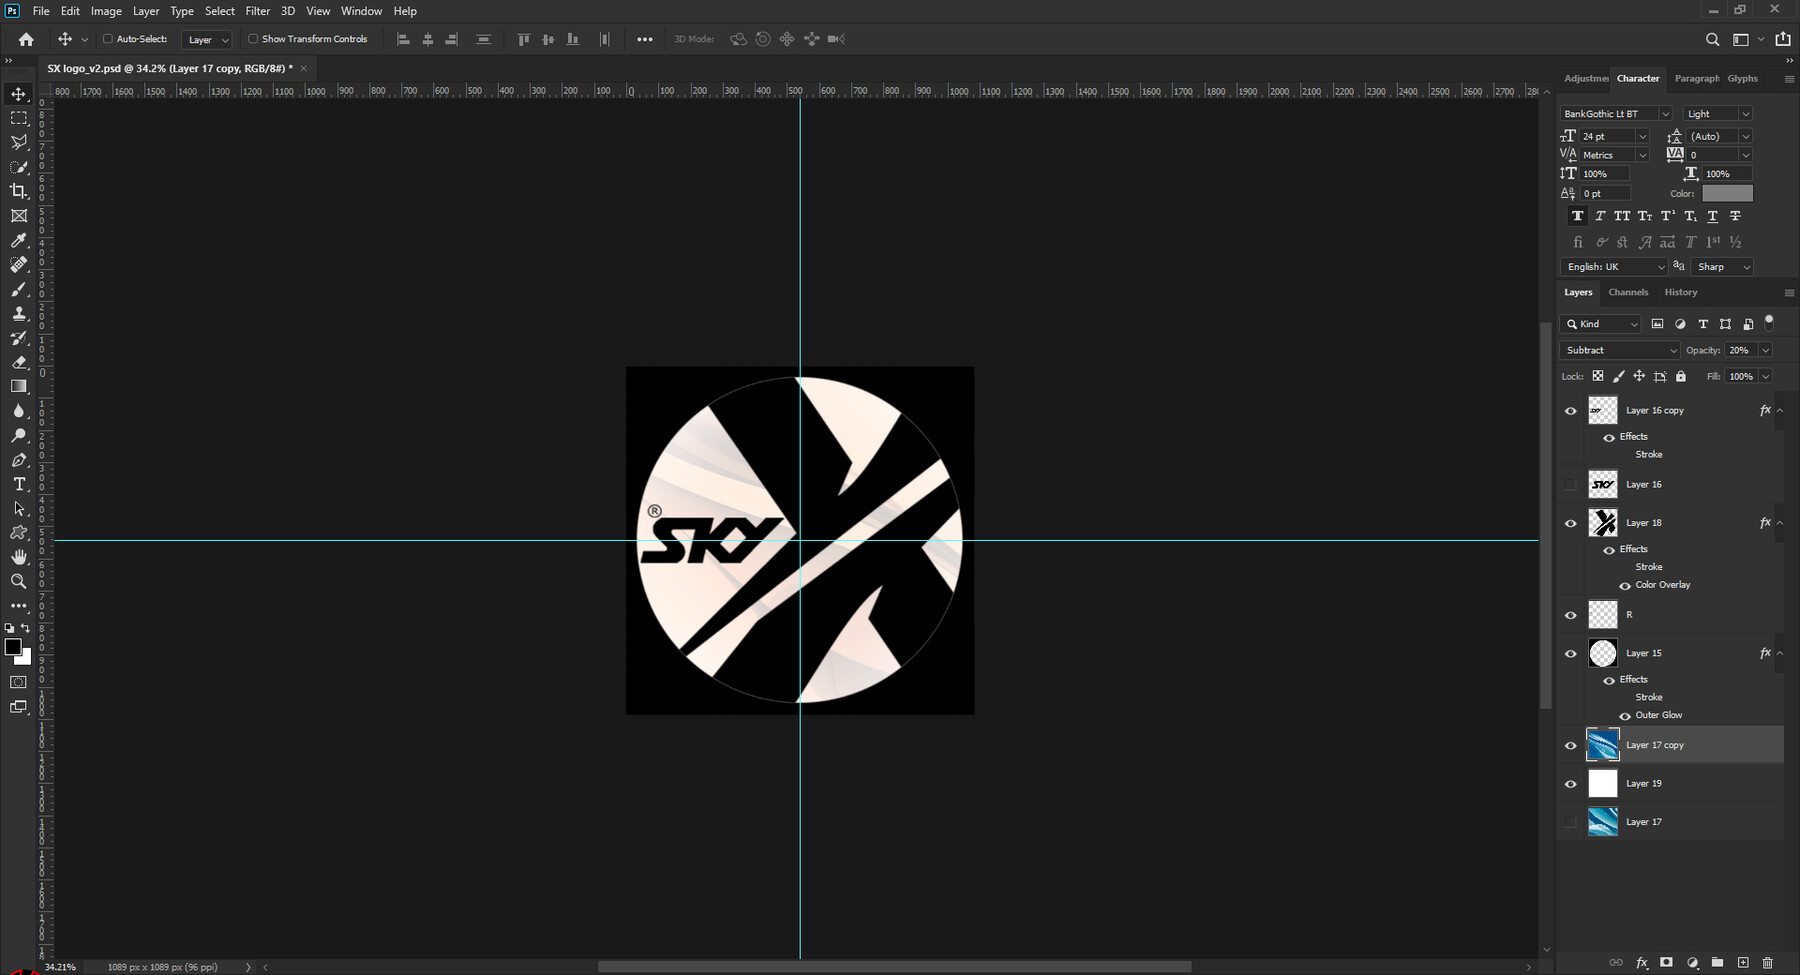Click the Add layer style fx icon

[x=1641, y=962]
